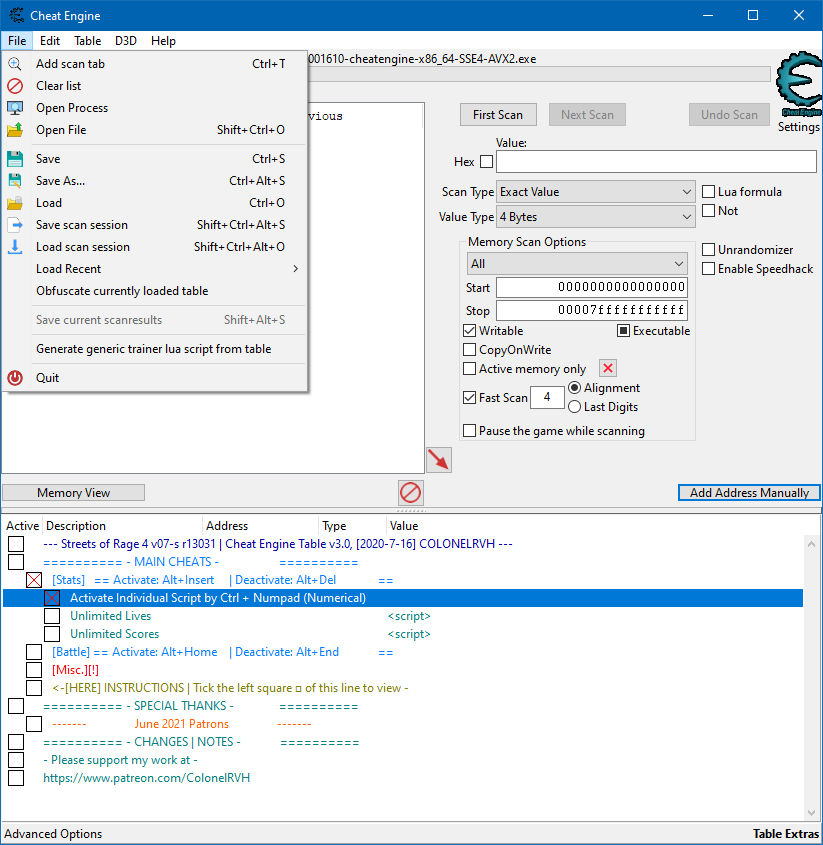The height and width of the screenshot is (845, 823).
Task: Click the Save As floppy icon
Action: coord(15,181)
